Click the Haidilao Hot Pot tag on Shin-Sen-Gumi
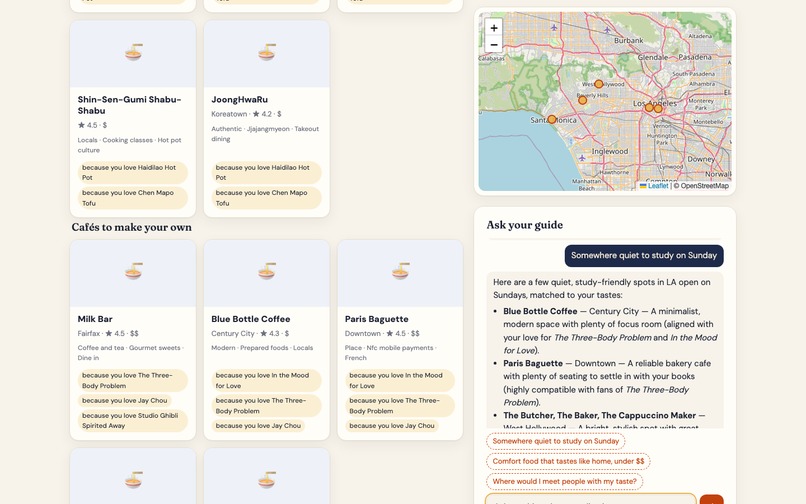 [x=133, y=172]
